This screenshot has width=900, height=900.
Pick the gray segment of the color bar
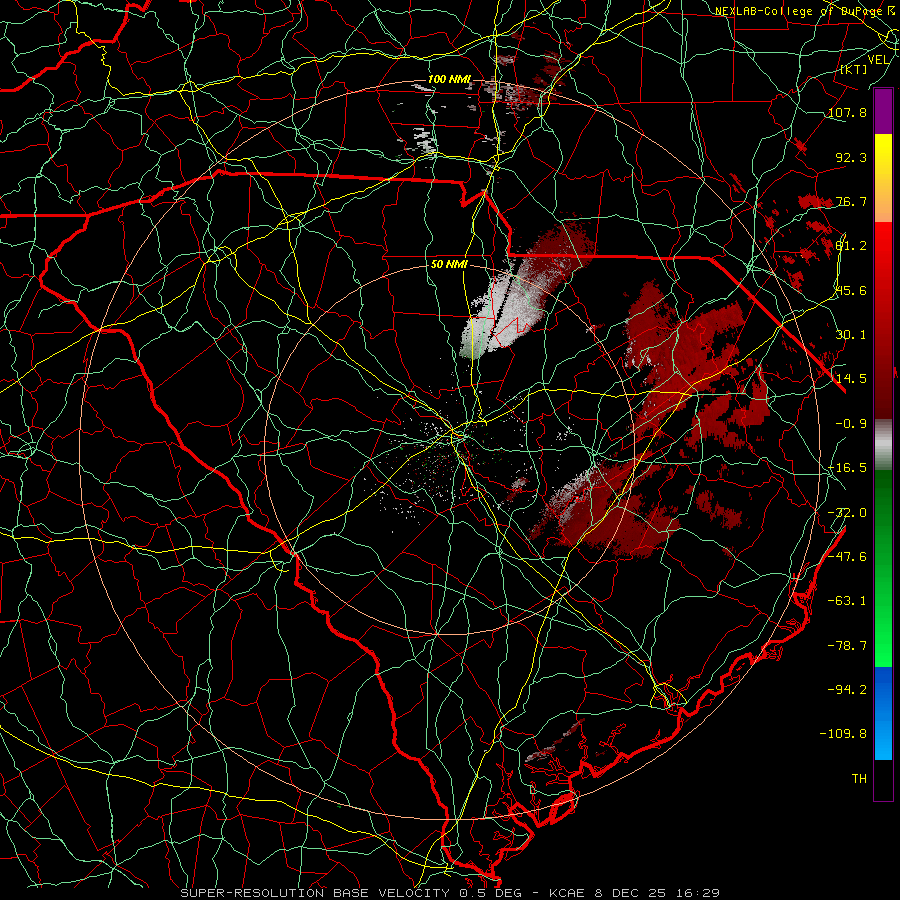[883, 444]
